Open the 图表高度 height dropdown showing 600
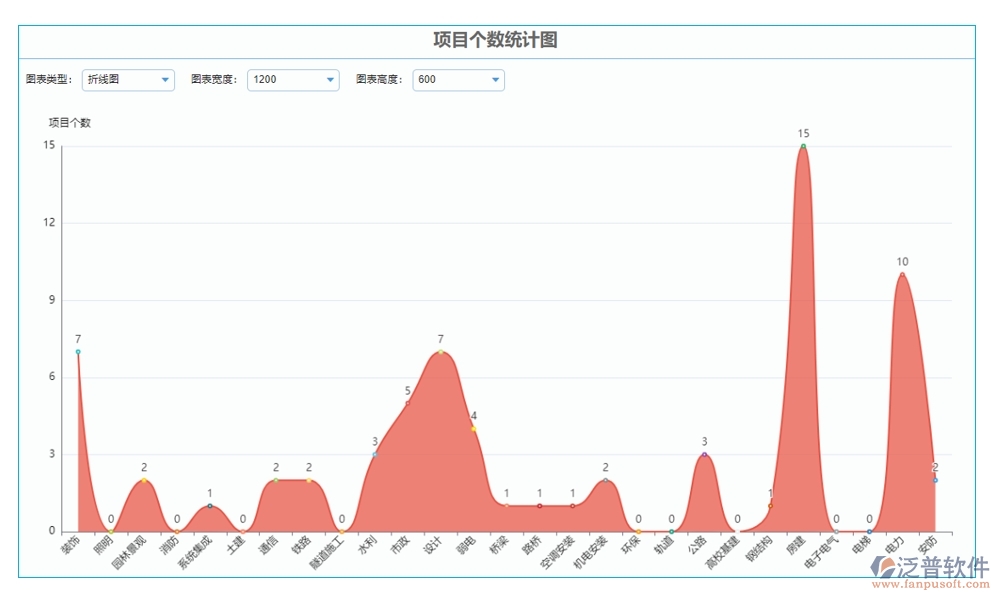Image resolution: width=1000 pixels, height=600 pixels. coord(458,80)
